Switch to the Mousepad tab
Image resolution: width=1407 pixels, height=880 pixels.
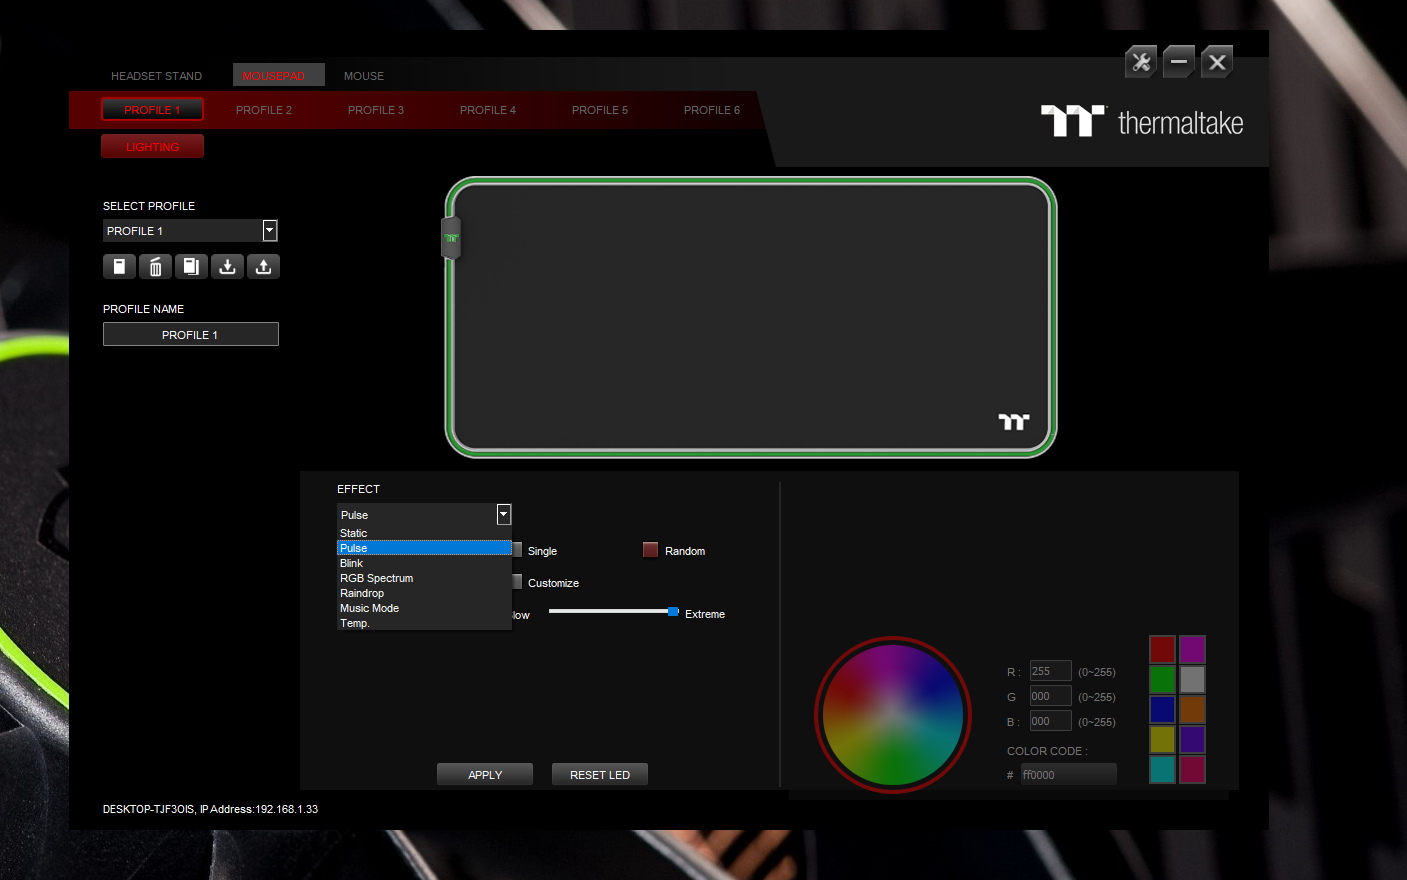click(x=279, y=75)
